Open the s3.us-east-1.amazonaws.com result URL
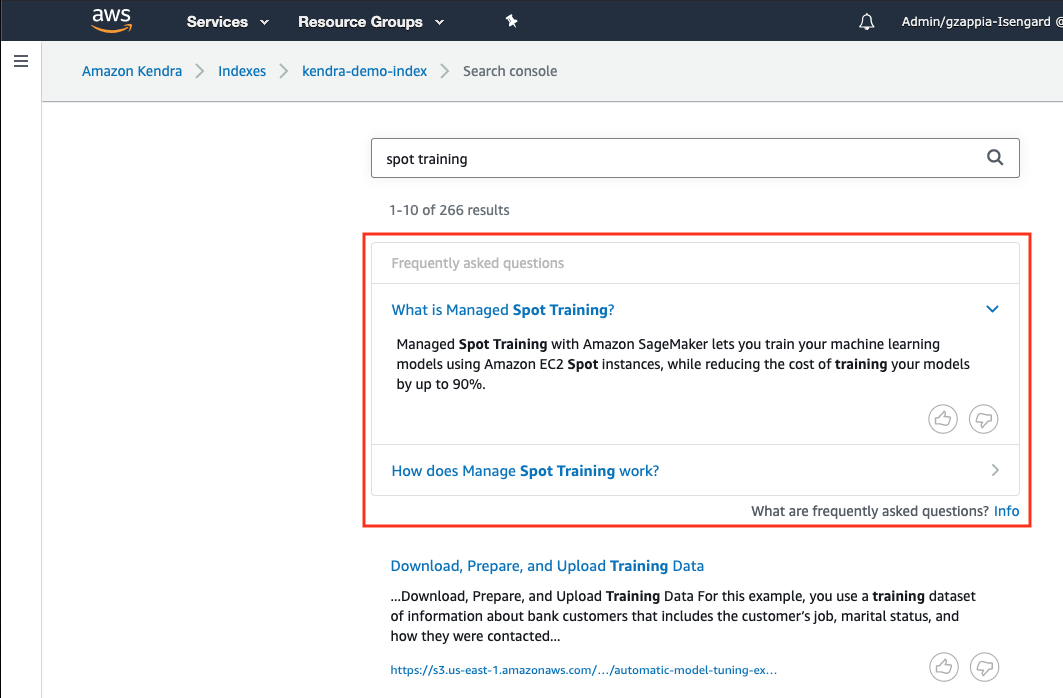 point(584,670)
